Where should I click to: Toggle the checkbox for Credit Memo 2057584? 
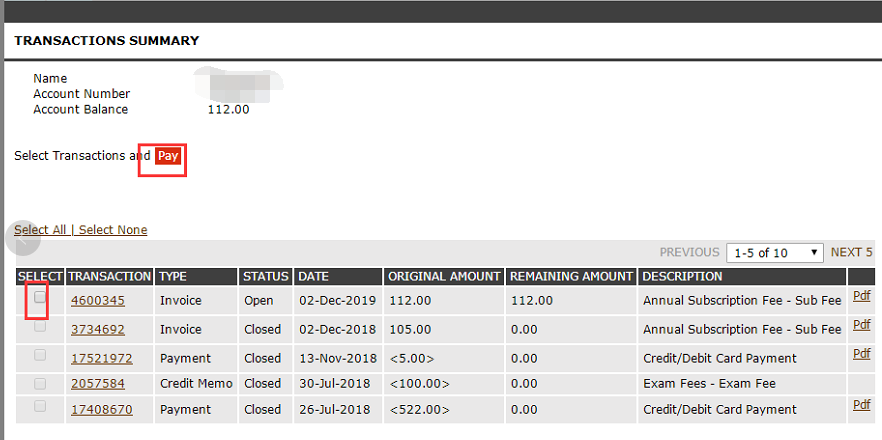coord(40,384)
